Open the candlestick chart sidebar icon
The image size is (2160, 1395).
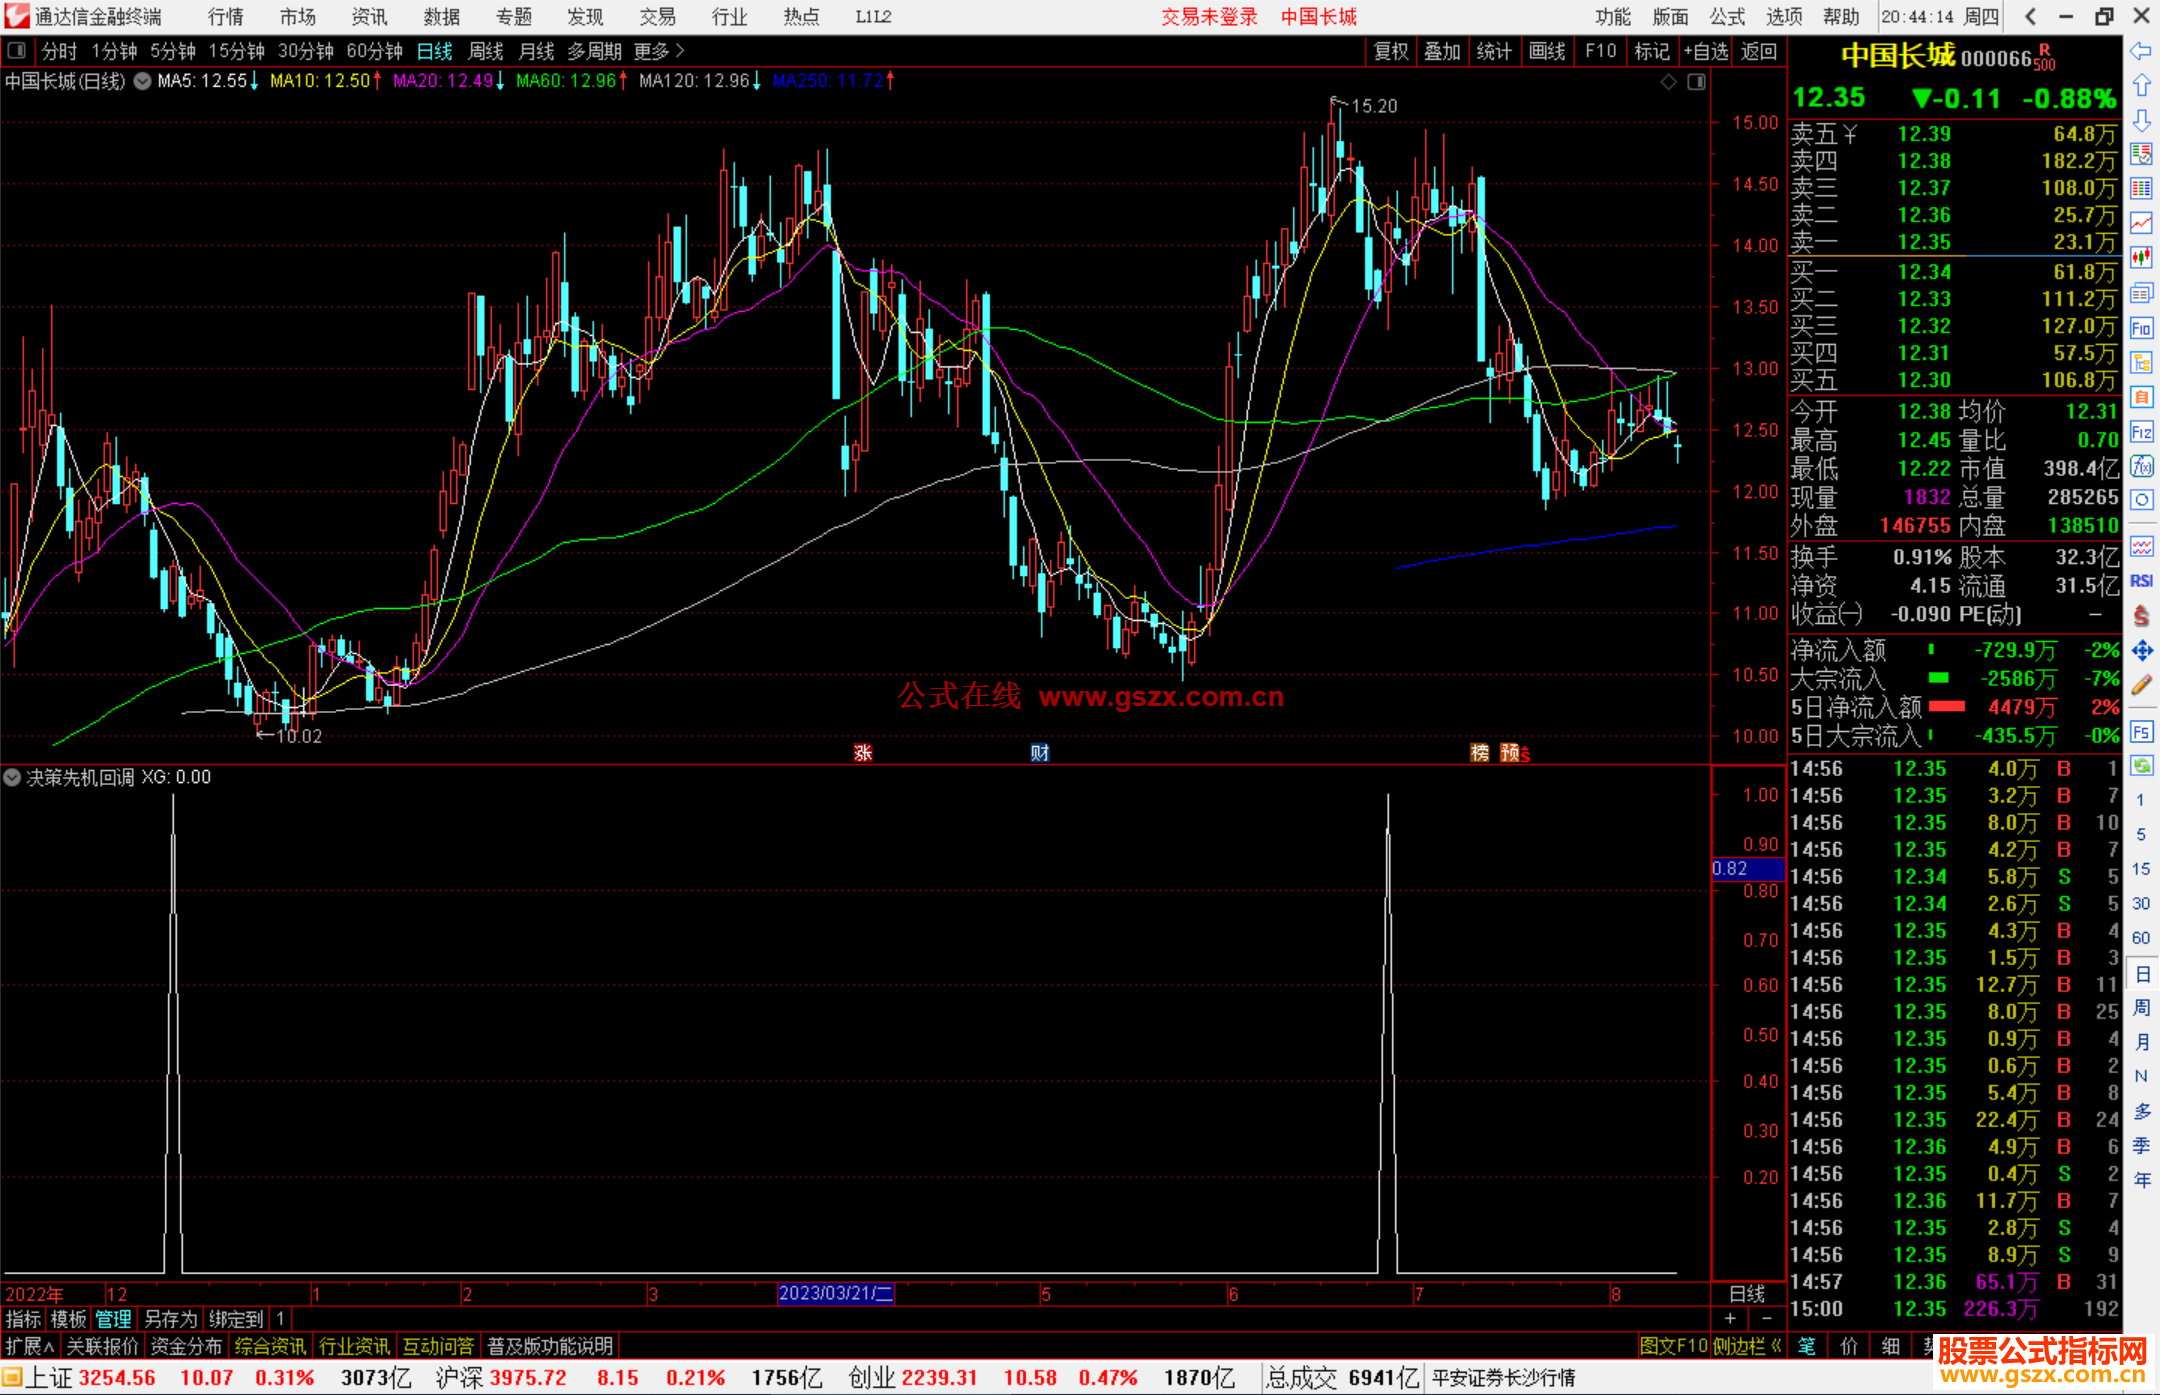pyautogui.click(x=2141, y=258)
